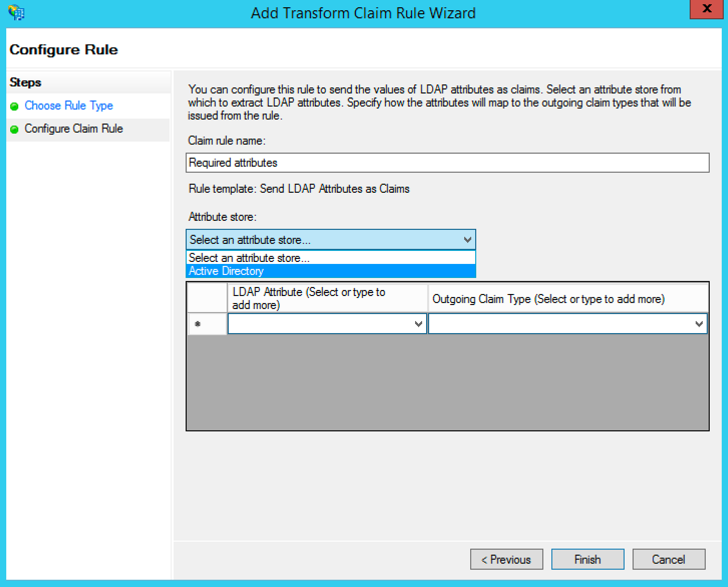Select the Configure Claim Rule step
728x587 pixels.
73,129
